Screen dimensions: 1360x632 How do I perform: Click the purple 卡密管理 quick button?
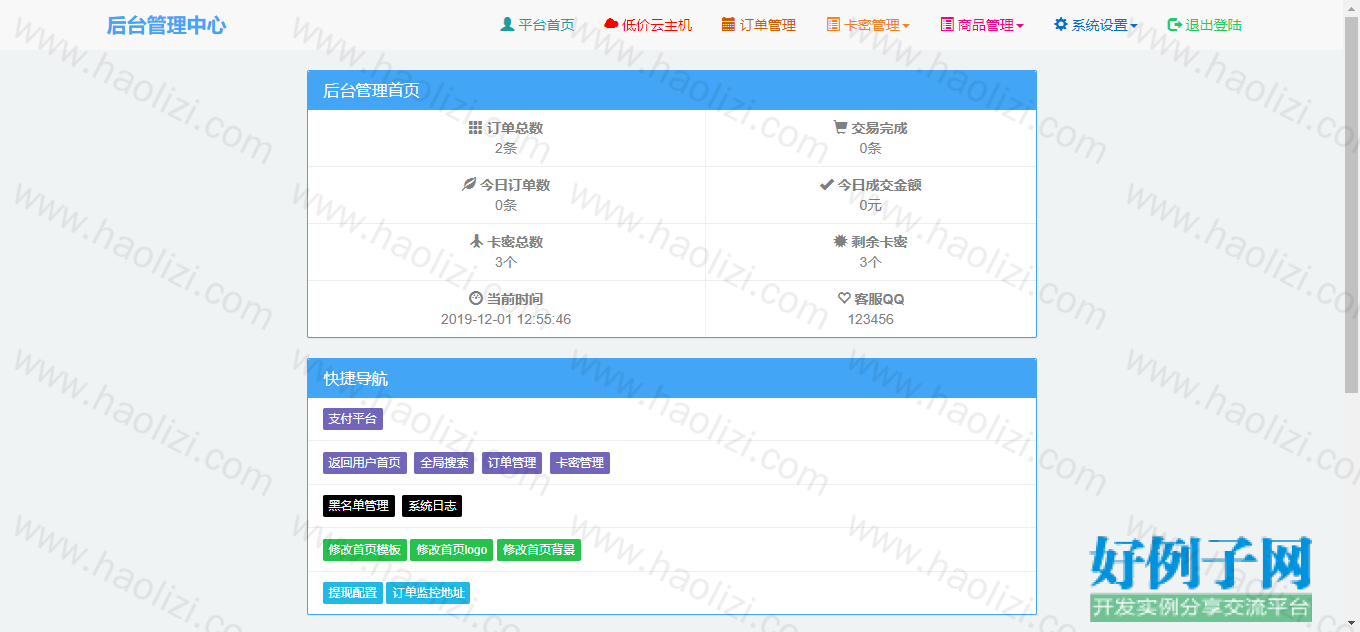[x=580, y=463]
